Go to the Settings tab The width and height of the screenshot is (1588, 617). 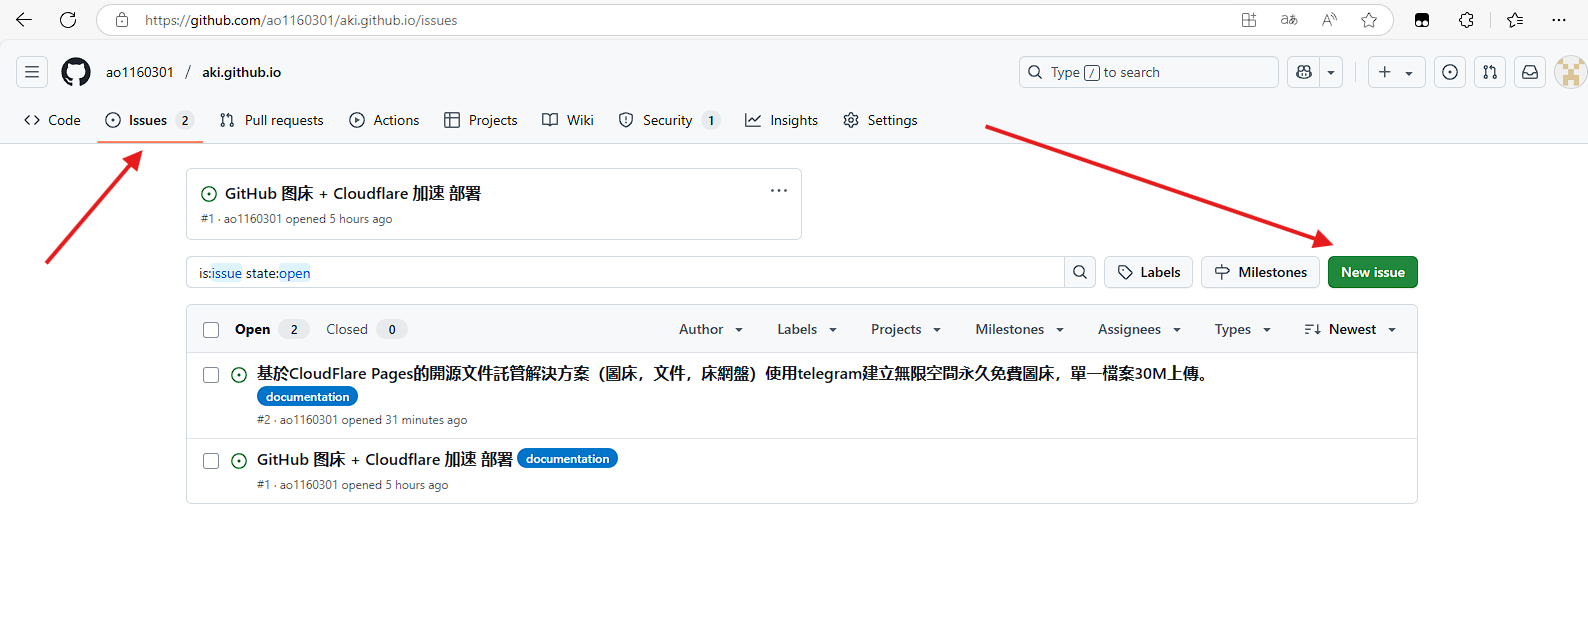(x=880, y=120)
